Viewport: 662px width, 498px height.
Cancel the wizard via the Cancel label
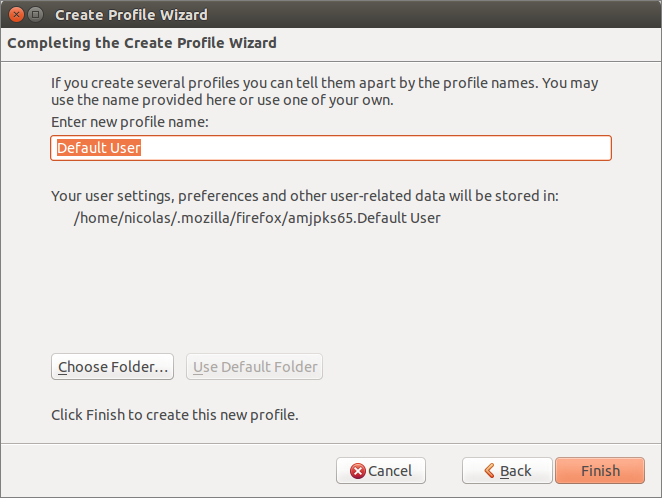tap(390, 471)
